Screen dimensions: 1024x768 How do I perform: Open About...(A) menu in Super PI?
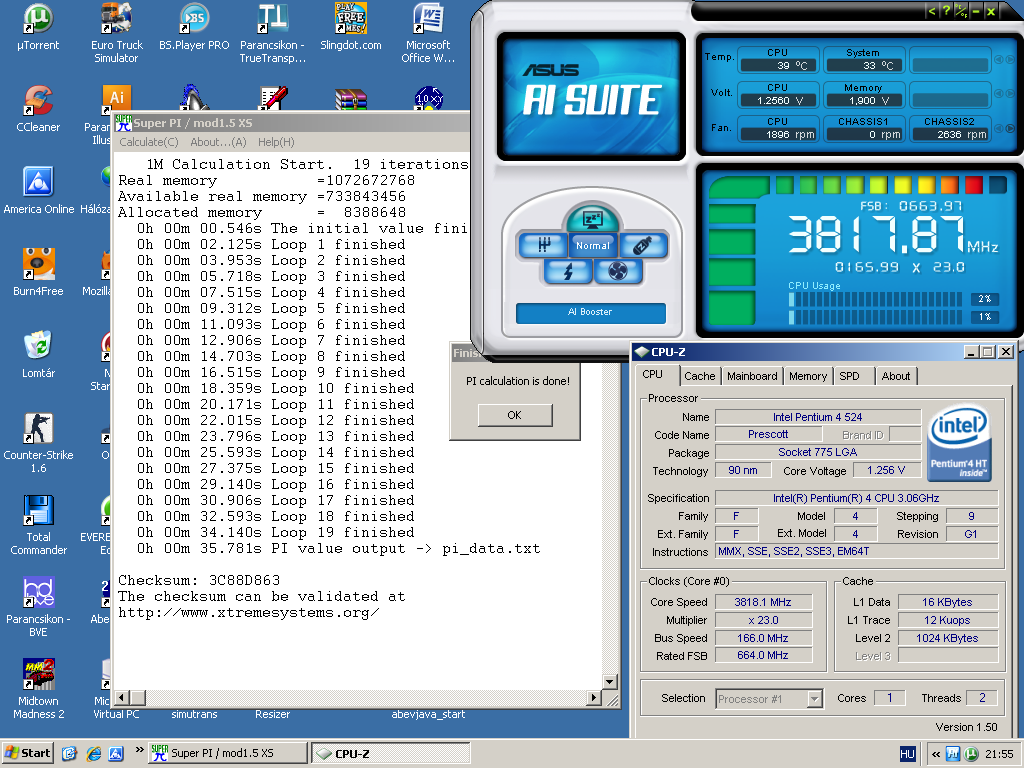(218, 142)
